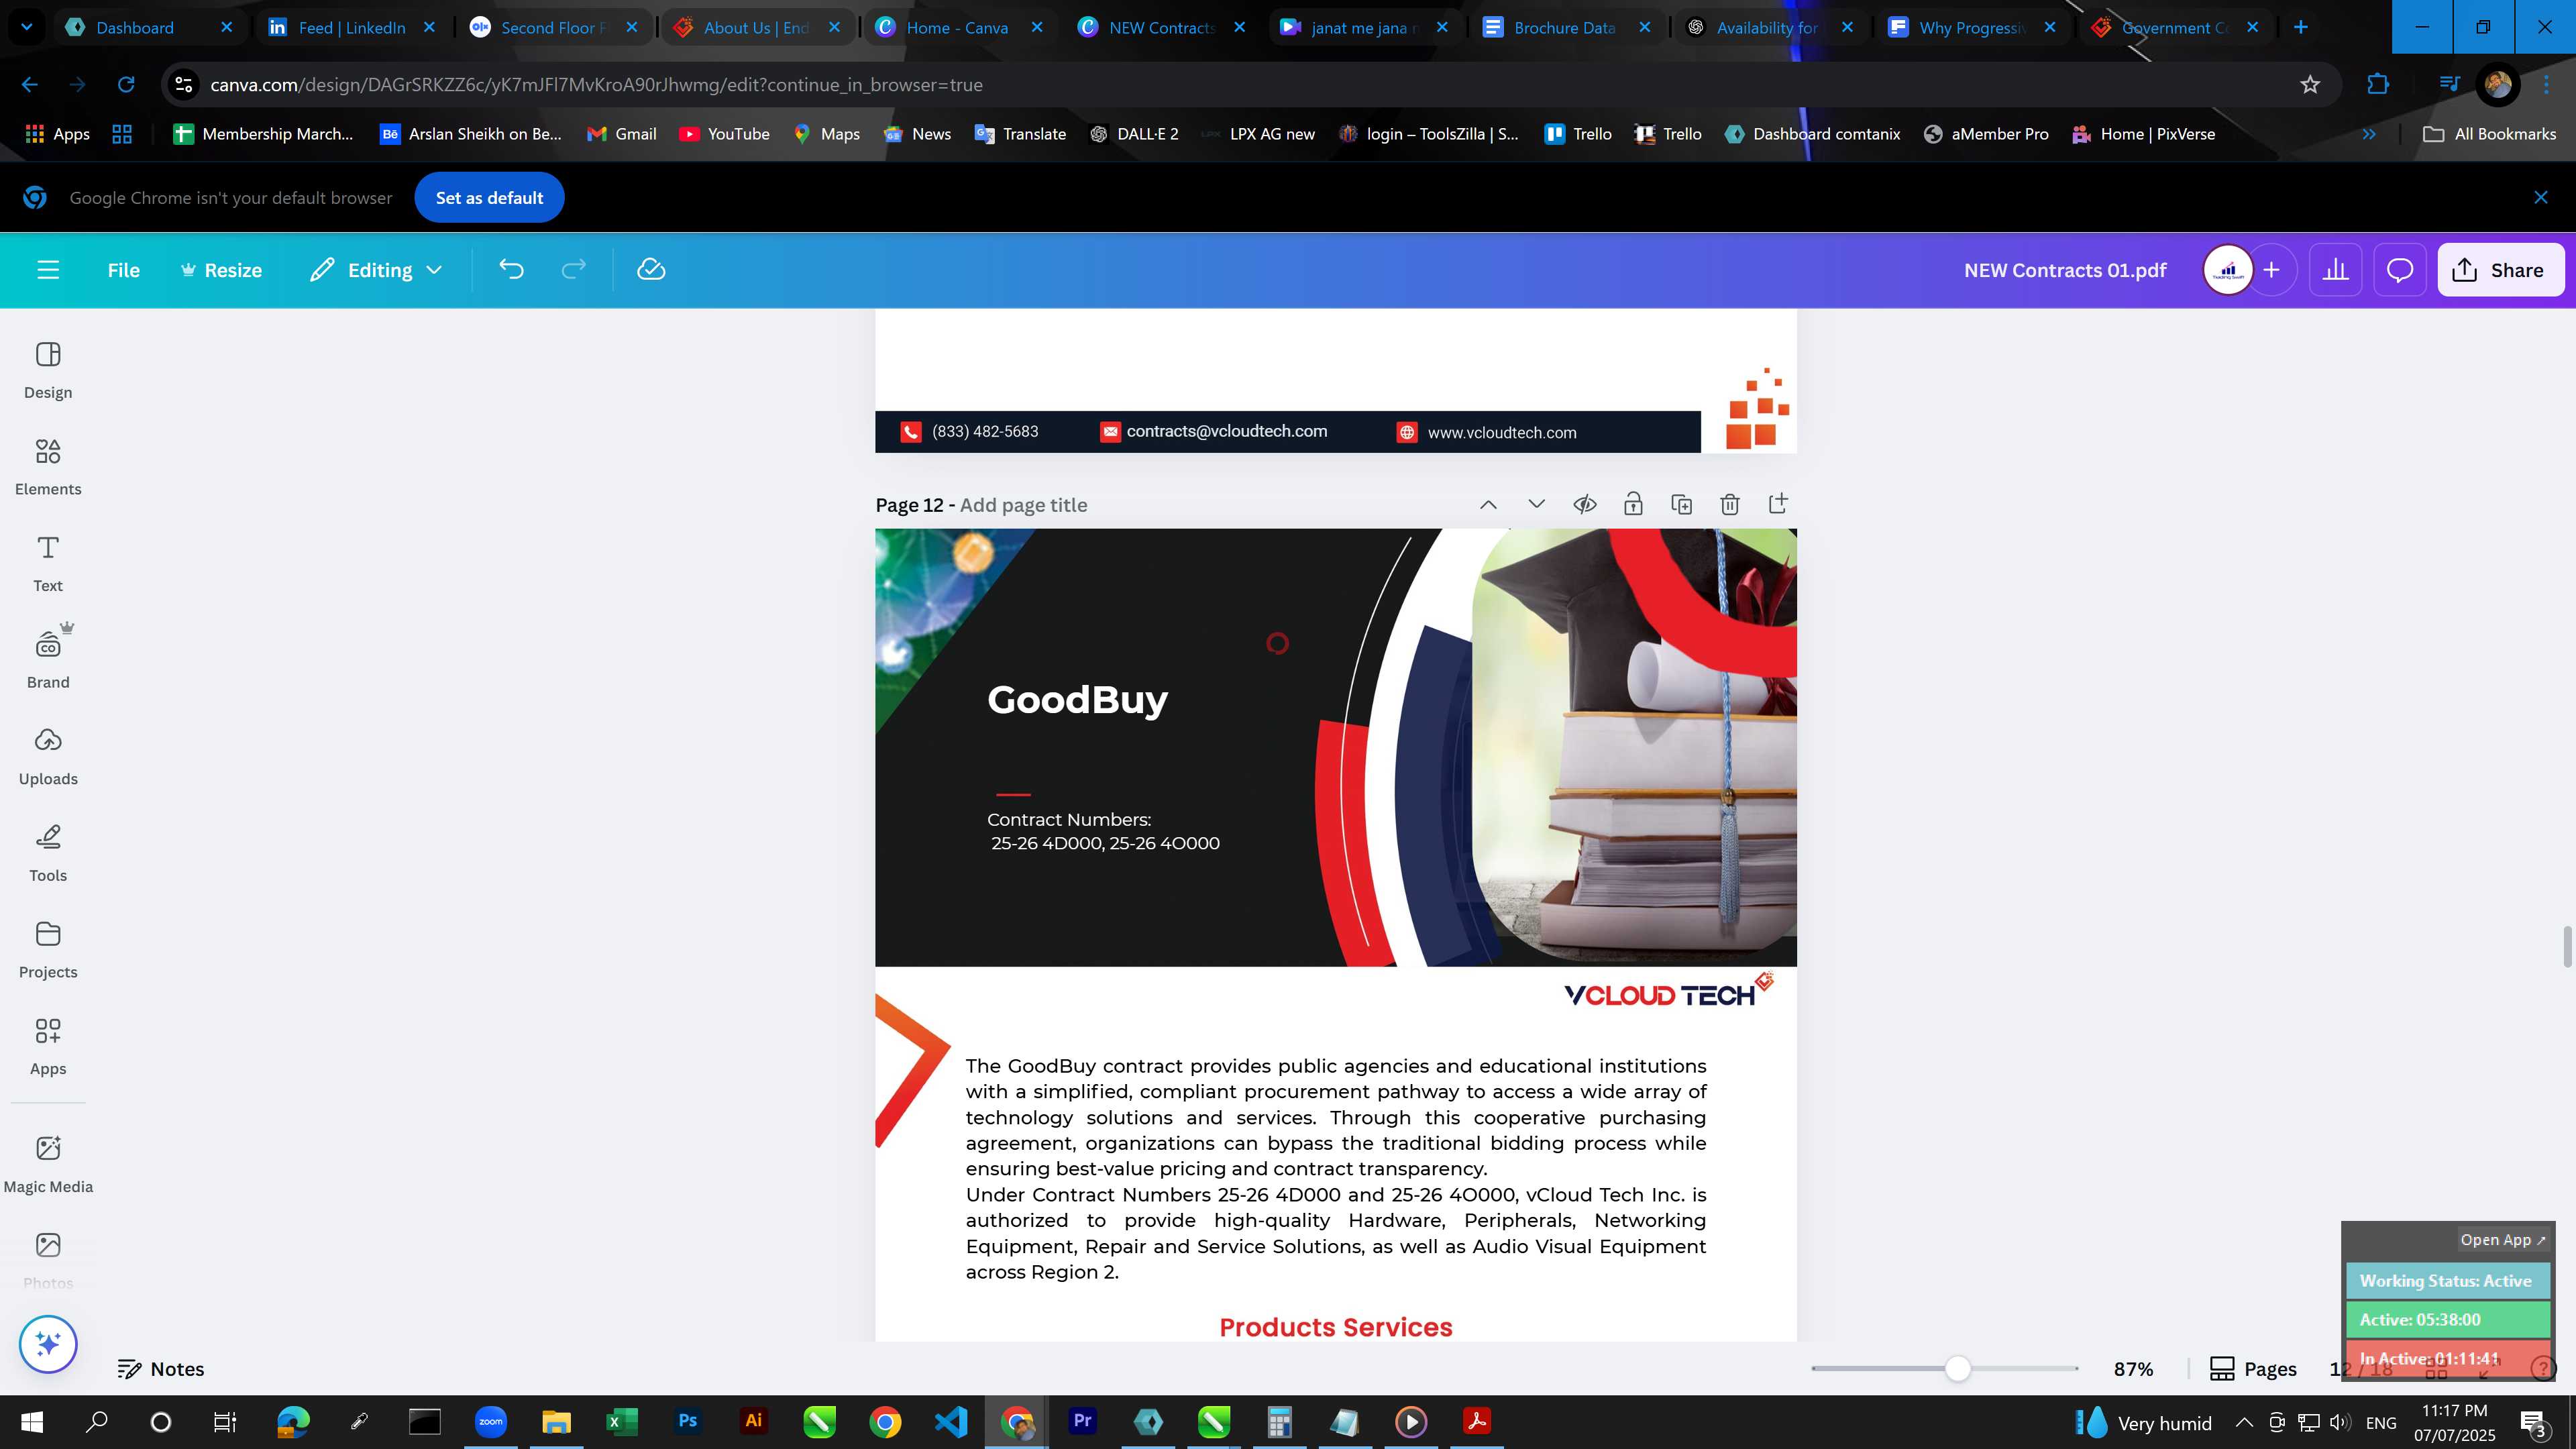Screen dimensions: 2576x1449
Task: Switch to the Brochure Data tab
Action: (x=1564, y=27)
